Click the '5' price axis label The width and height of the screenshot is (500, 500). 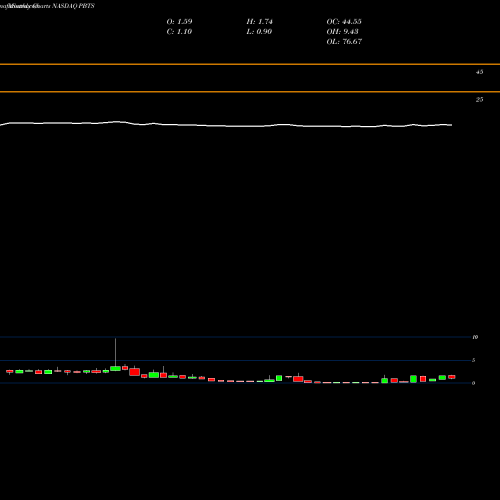473,360
